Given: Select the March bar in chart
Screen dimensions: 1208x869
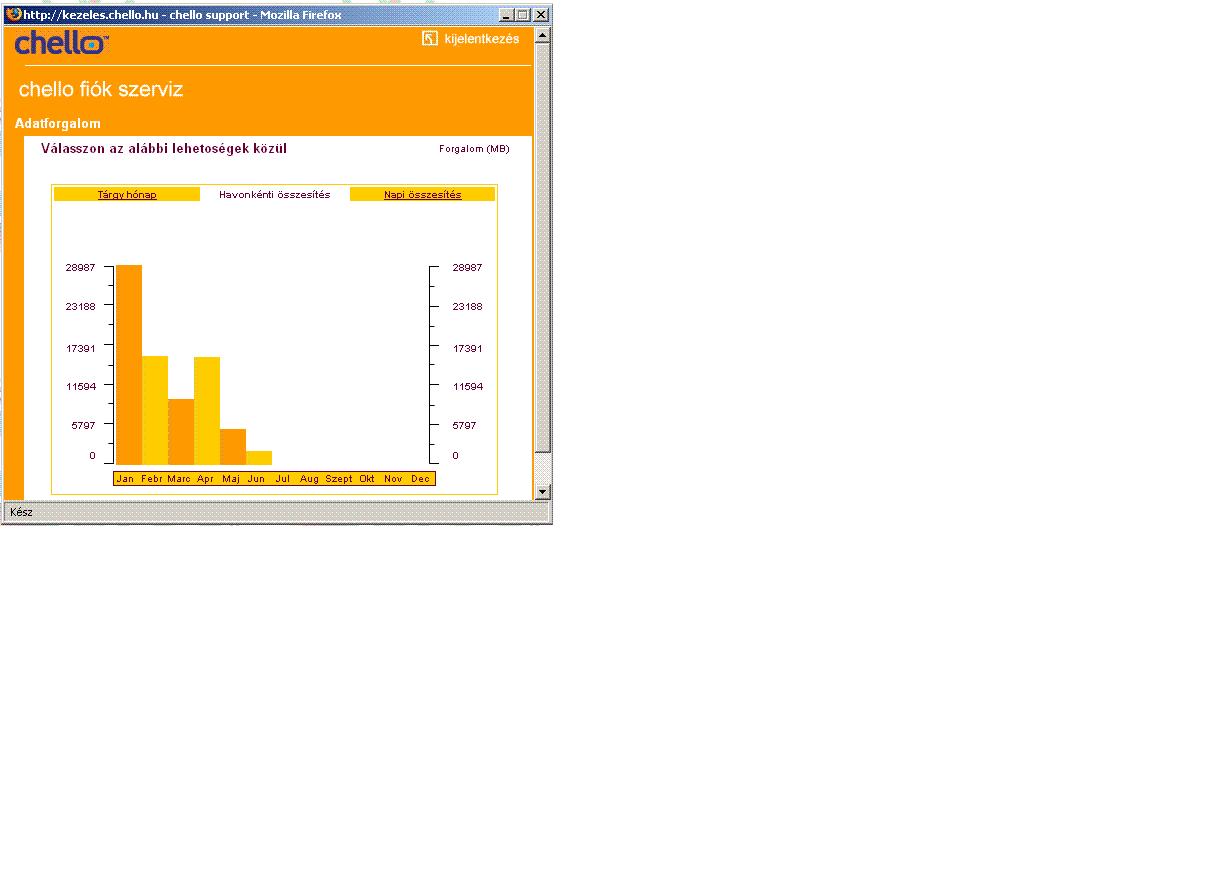Looking at the screenshot, I should (180, 431).
